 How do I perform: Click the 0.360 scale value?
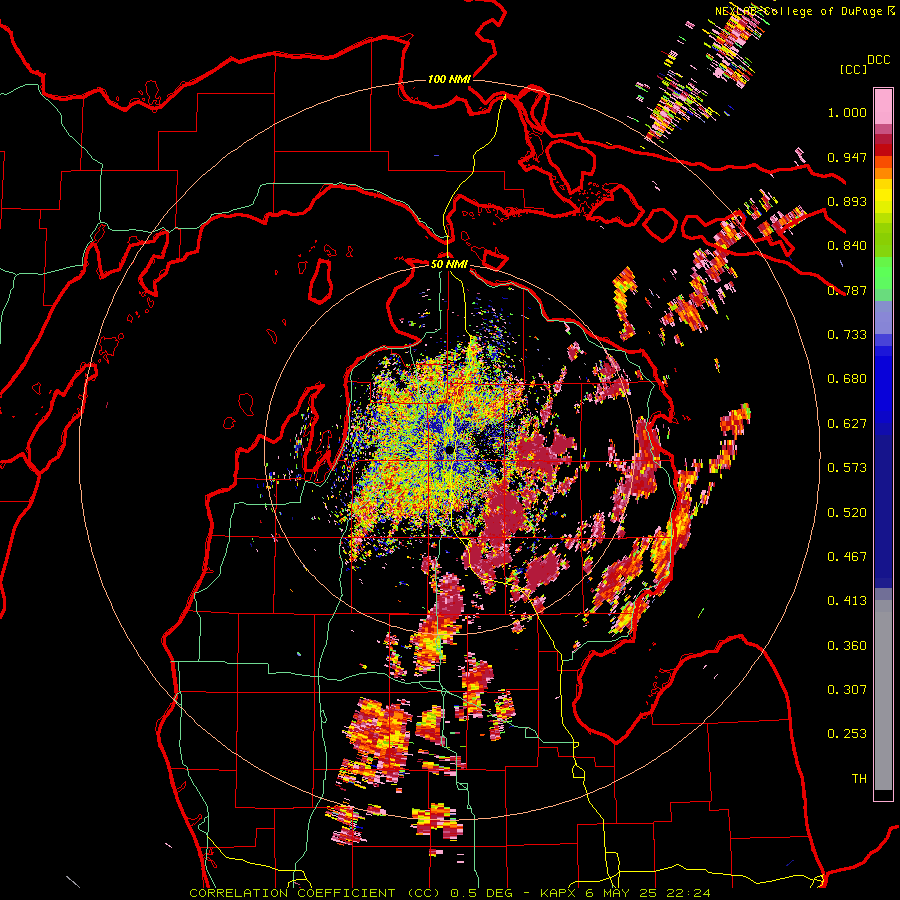click(847, 646)
